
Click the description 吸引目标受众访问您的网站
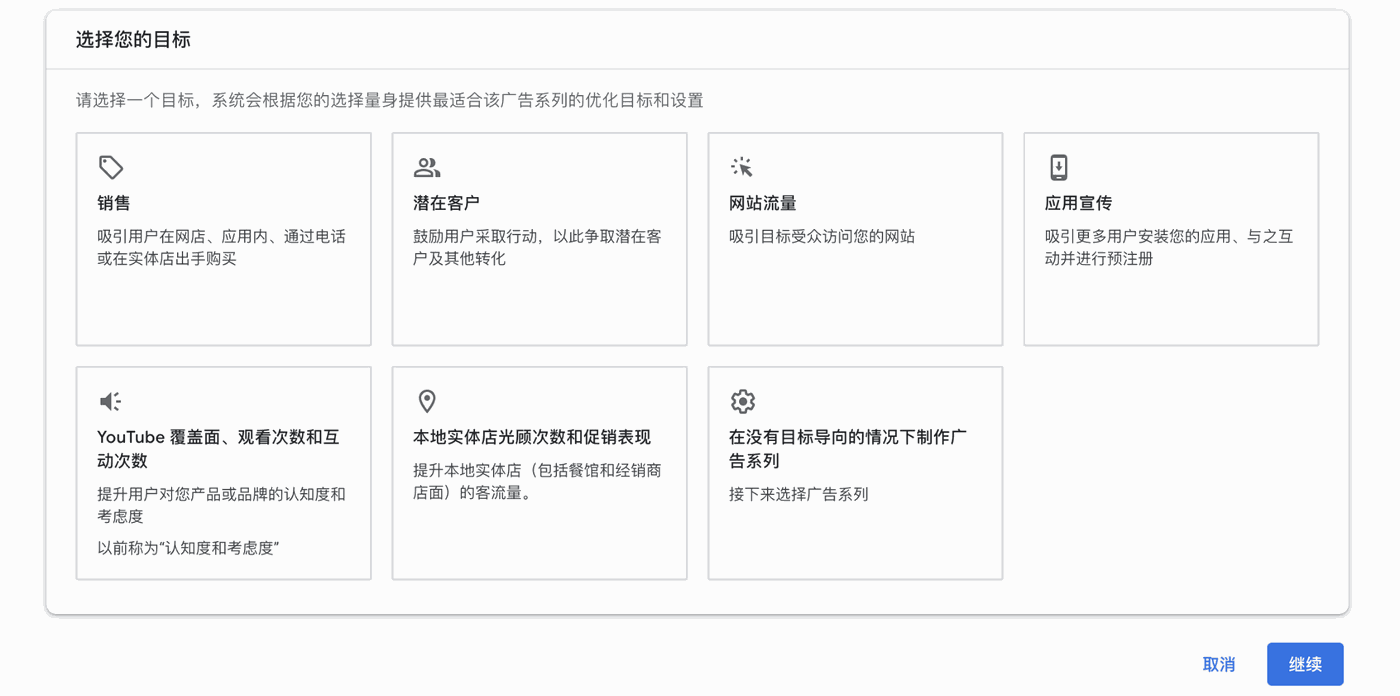tap(822, 237)
